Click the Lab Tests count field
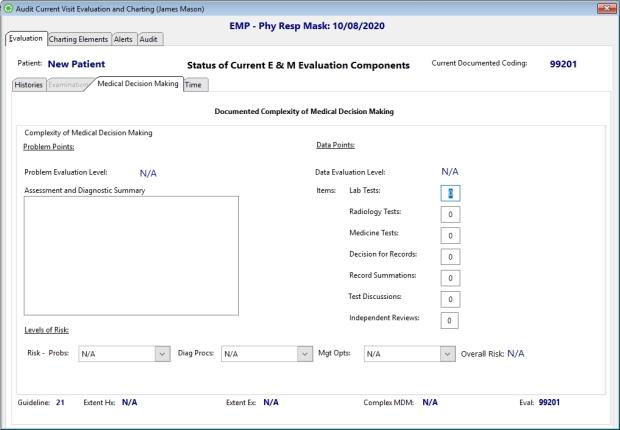The image size is (620, 430). (x=450, y=193)
